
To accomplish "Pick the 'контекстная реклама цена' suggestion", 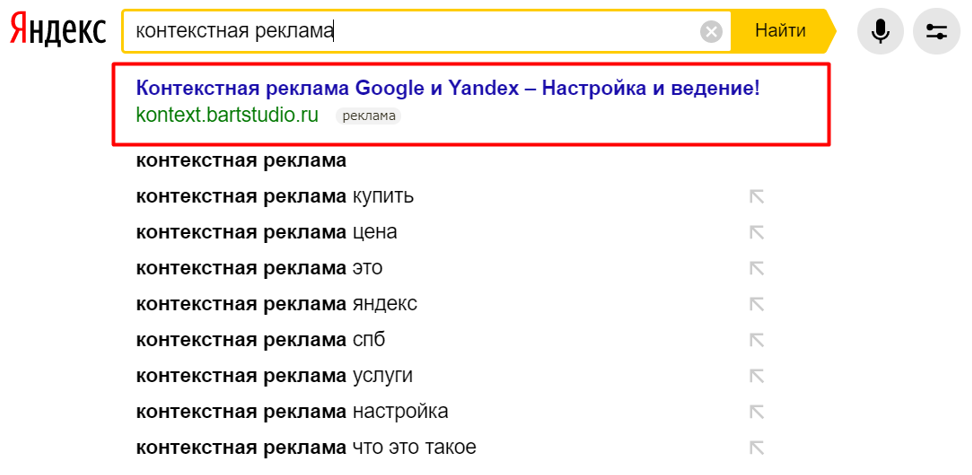I will [266, 232].
